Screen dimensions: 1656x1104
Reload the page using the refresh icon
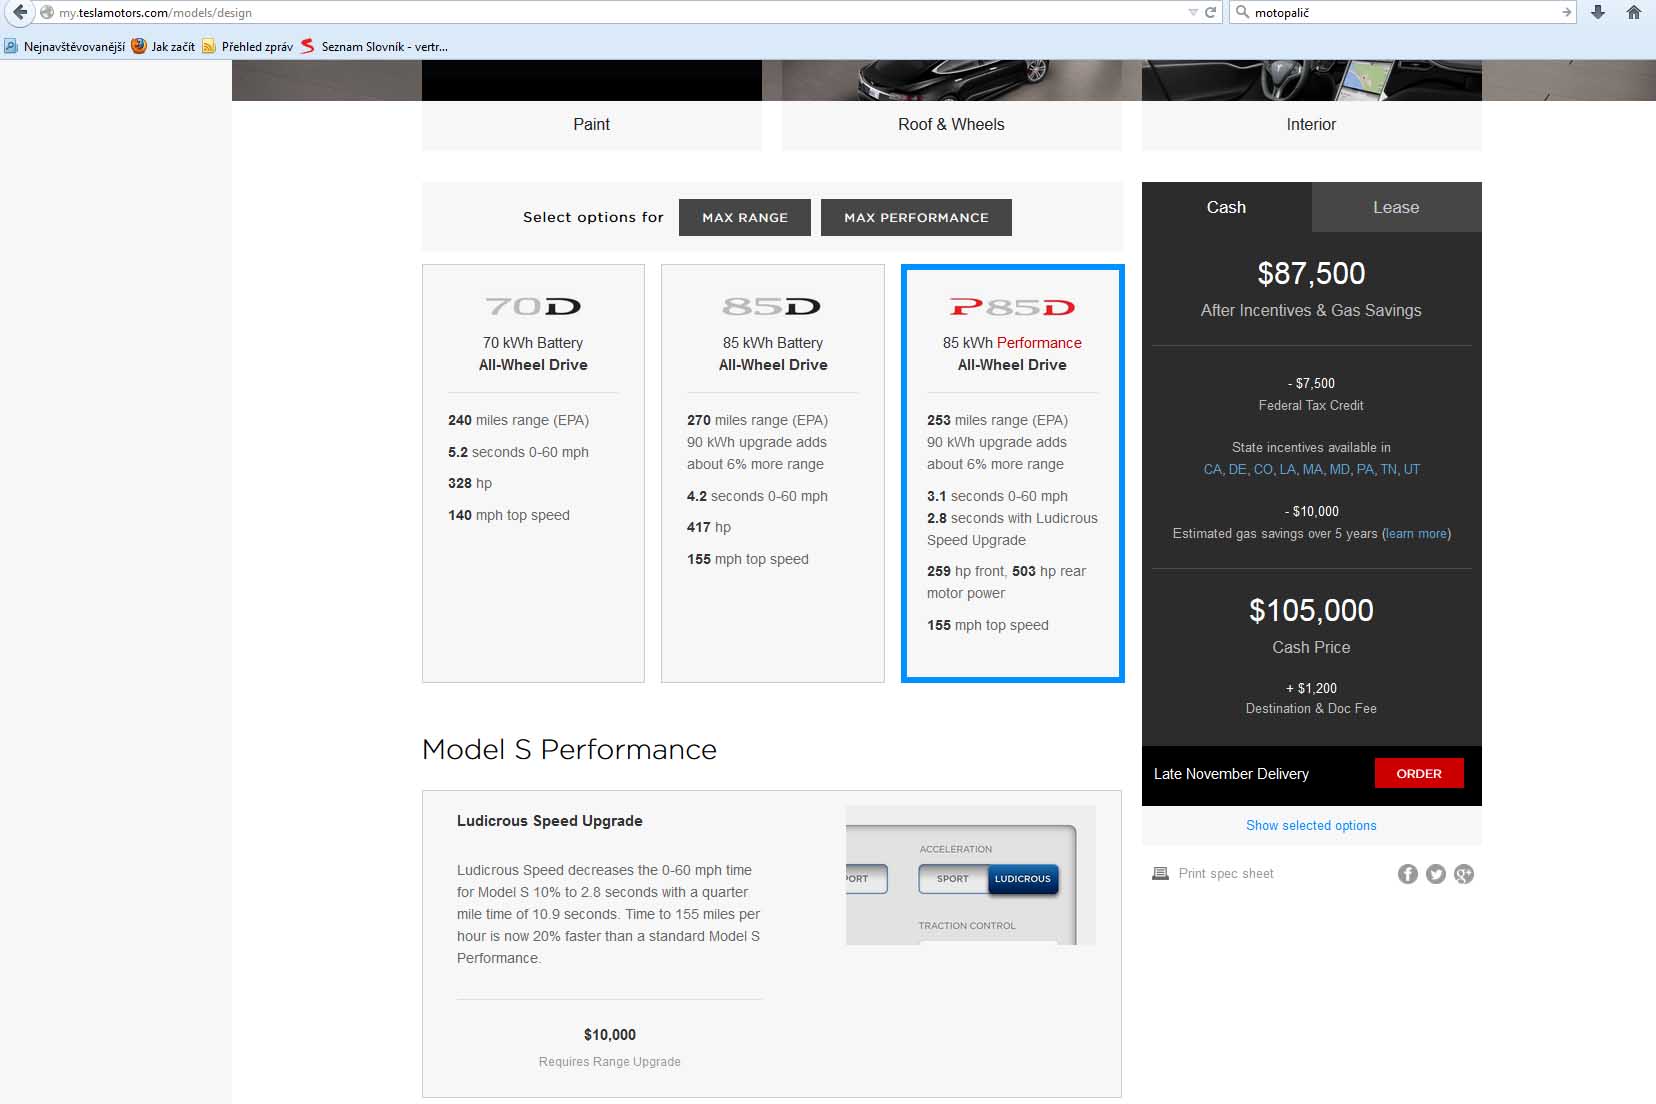1210,12
